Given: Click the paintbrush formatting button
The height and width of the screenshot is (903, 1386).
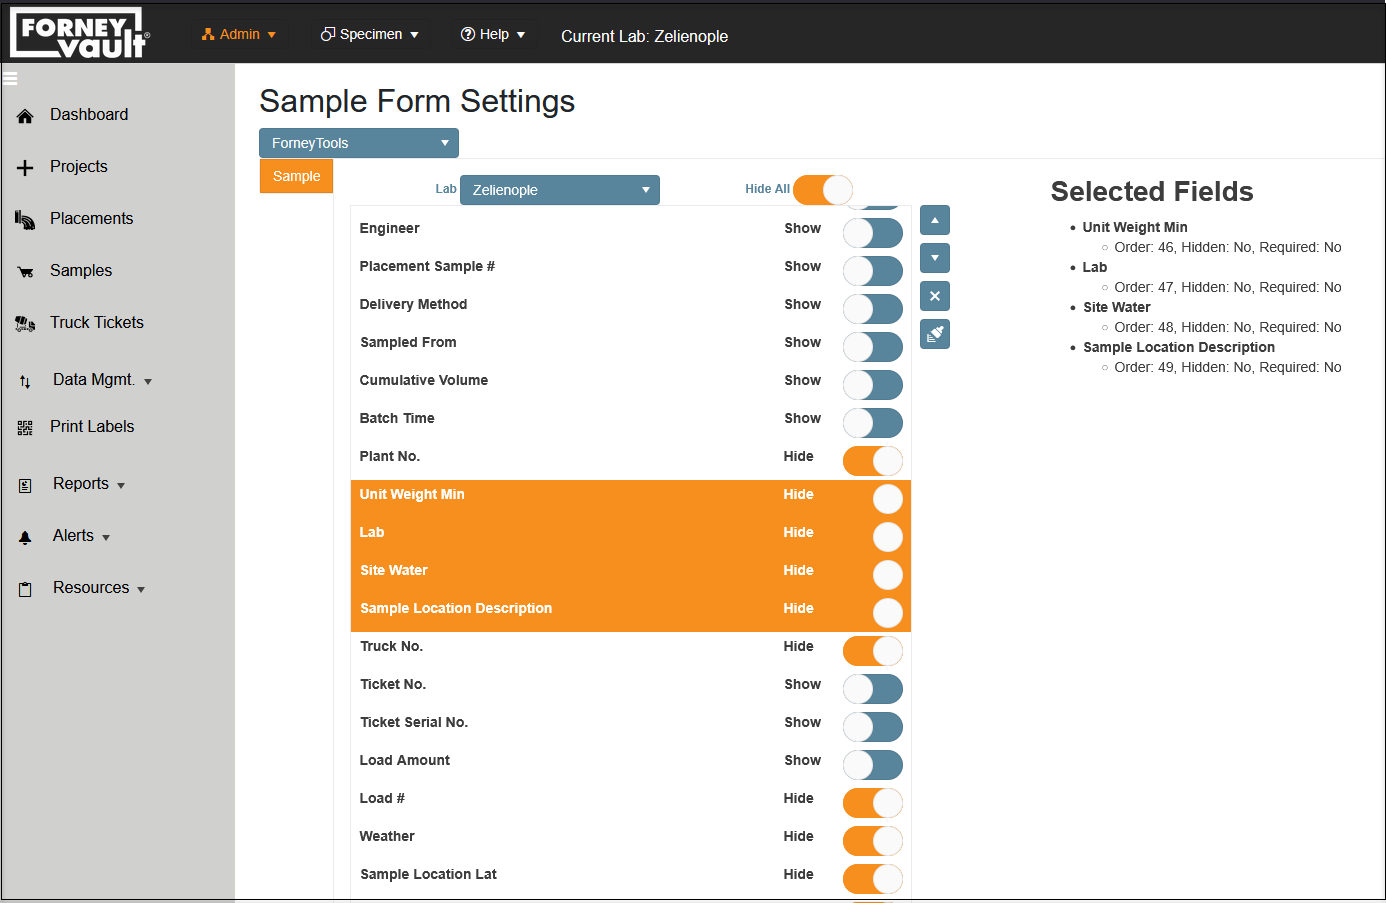Looking at the screenshot, I should tap(934, 334).
